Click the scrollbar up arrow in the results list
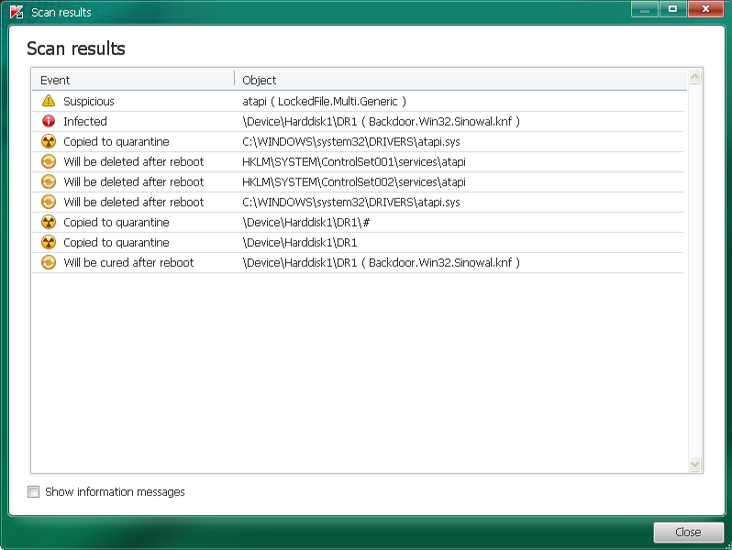 [695, 77]
